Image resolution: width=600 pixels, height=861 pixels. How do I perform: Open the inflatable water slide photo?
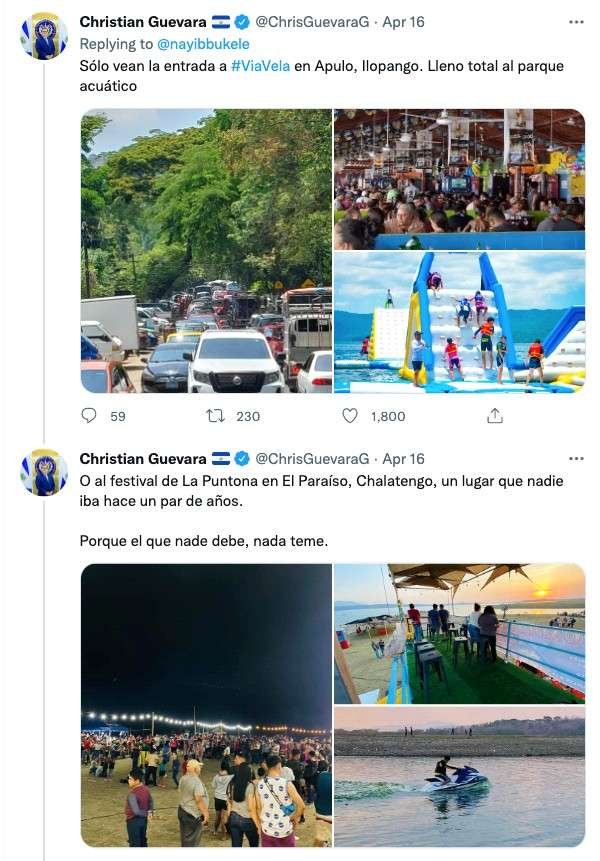pos(459,322)
